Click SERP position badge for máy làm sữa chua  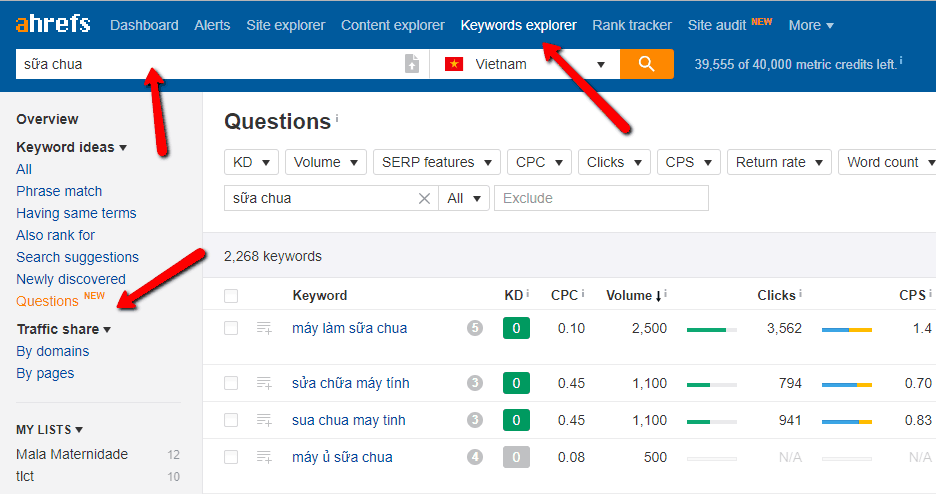click(475, 328)
